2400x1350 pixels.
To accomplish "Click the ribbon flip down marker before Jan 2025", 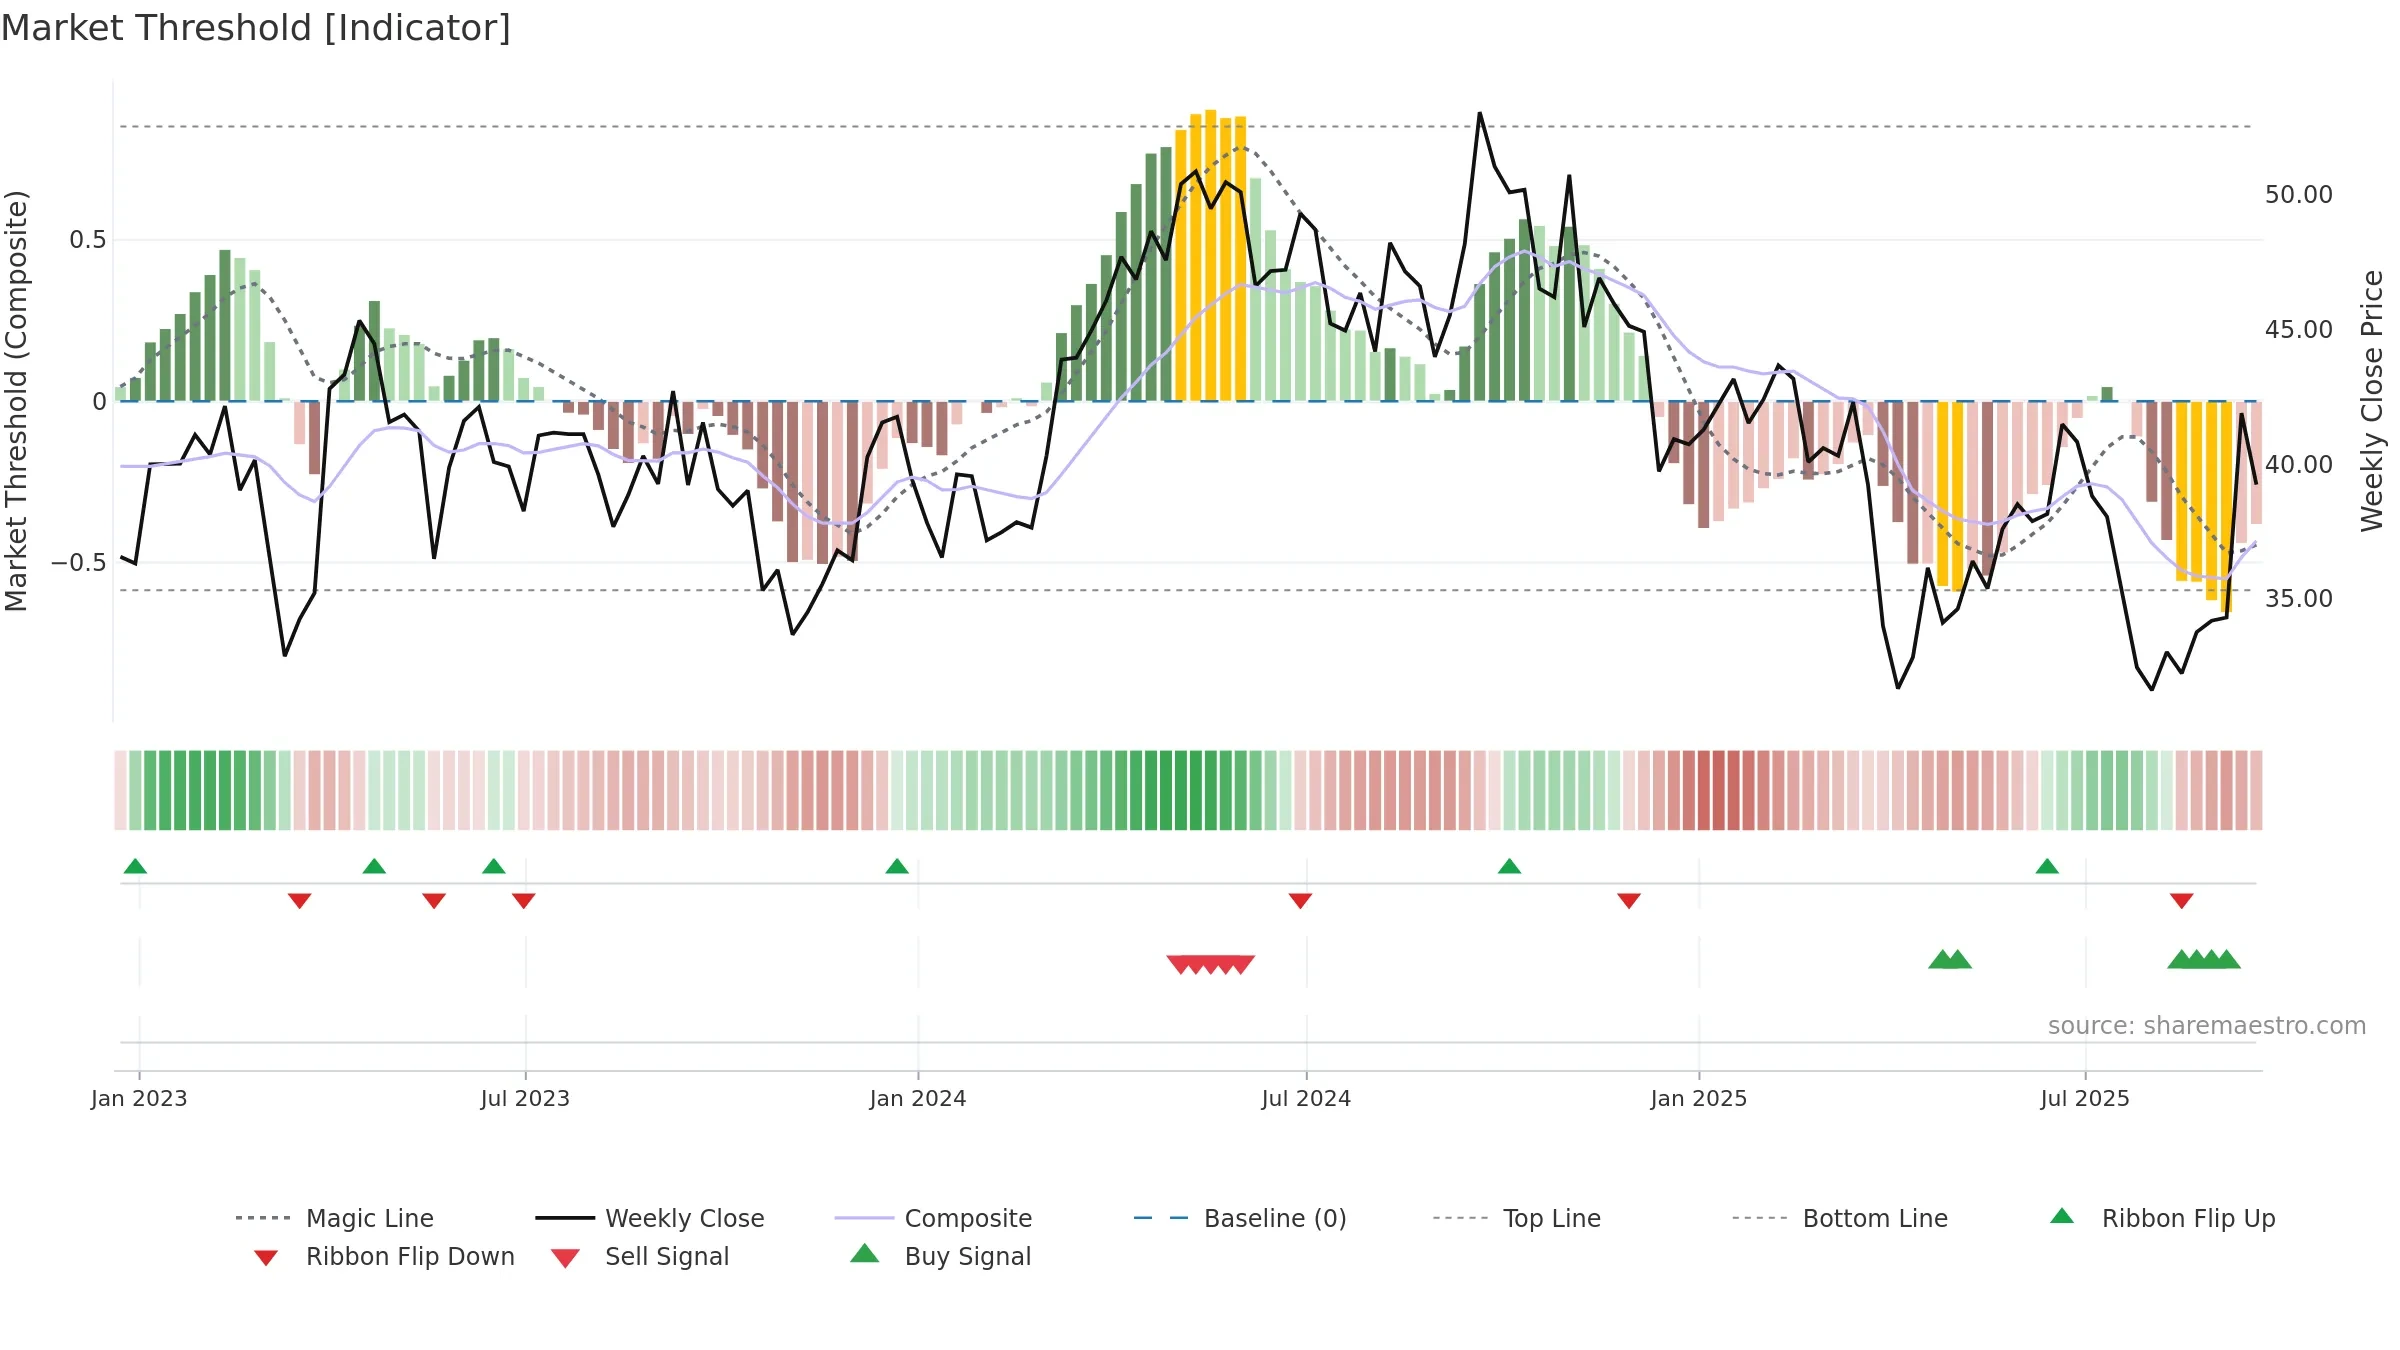I will [x=1629, y=901].
